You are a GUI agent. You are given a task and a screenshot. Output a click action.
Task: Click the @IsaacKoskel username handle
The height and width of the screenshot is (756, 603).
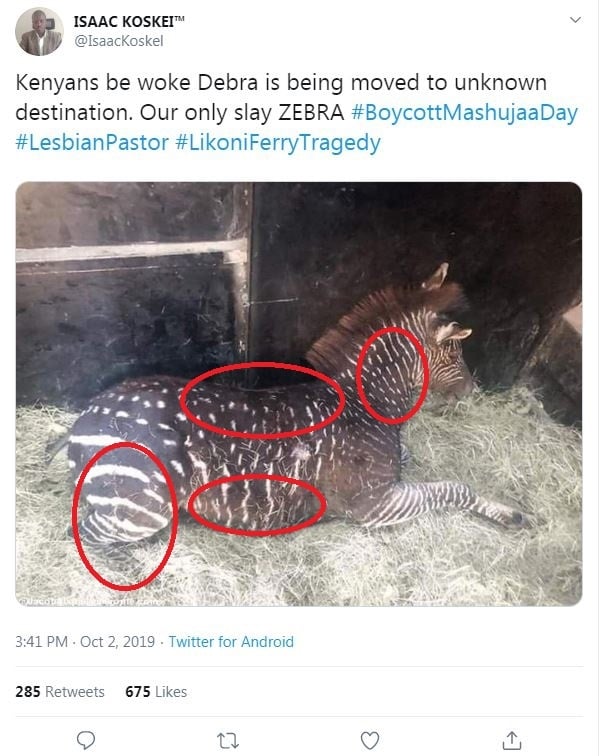(118, 41)
